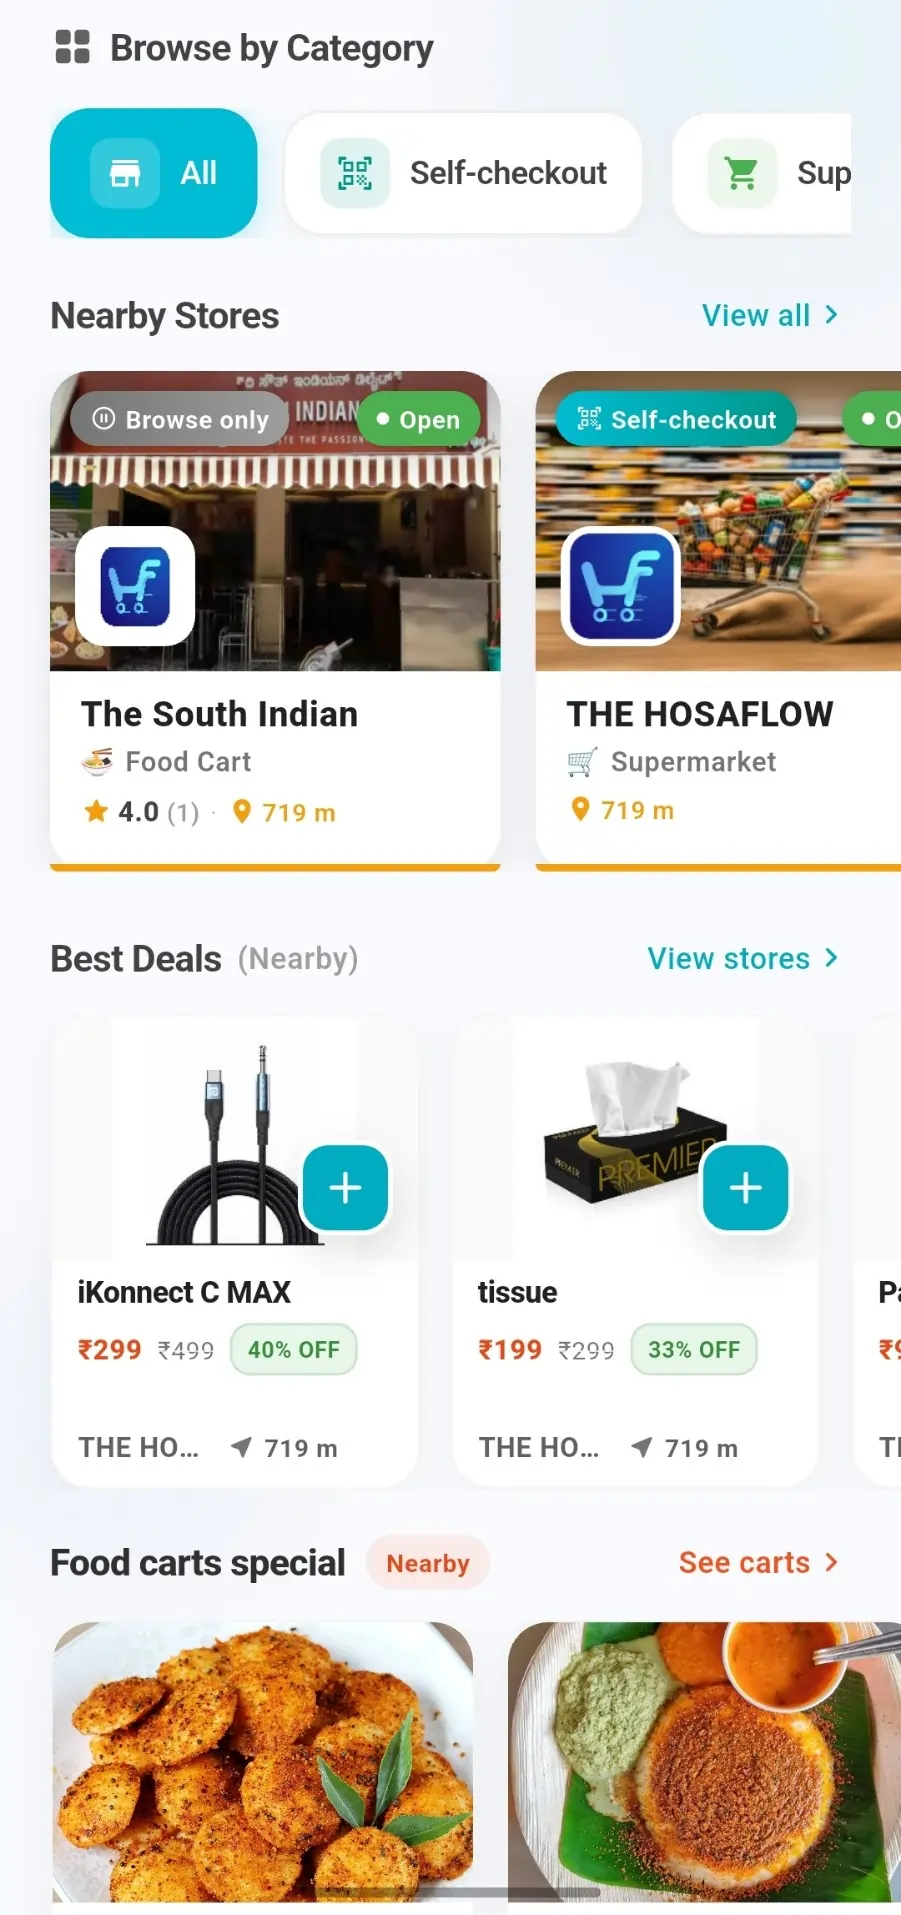Viewport: 901px width, 1915px height.
Task: Open The South Indian store logo
Action: [135, 586]
